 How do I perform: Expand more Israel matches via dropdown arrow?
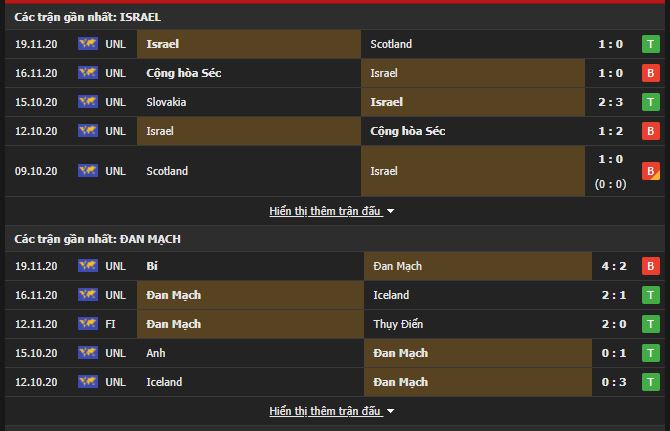(x=390, y=211)
